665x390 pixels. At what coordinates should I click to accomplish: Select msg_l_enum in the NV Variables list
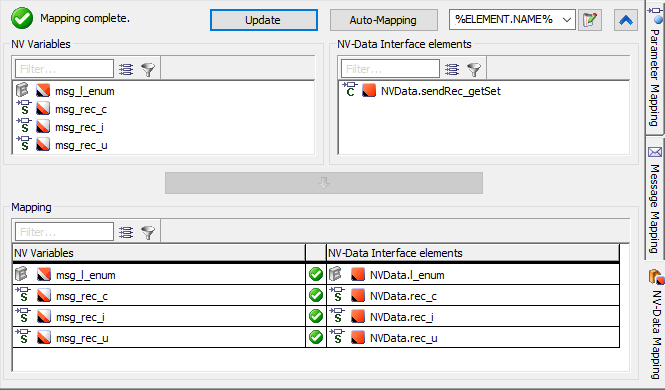[x=85, y=91]
